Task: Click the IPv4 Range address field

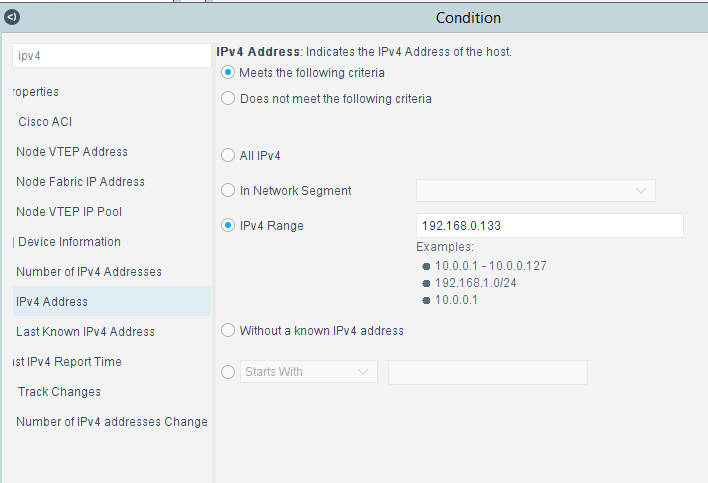Action: coord(550,226)
